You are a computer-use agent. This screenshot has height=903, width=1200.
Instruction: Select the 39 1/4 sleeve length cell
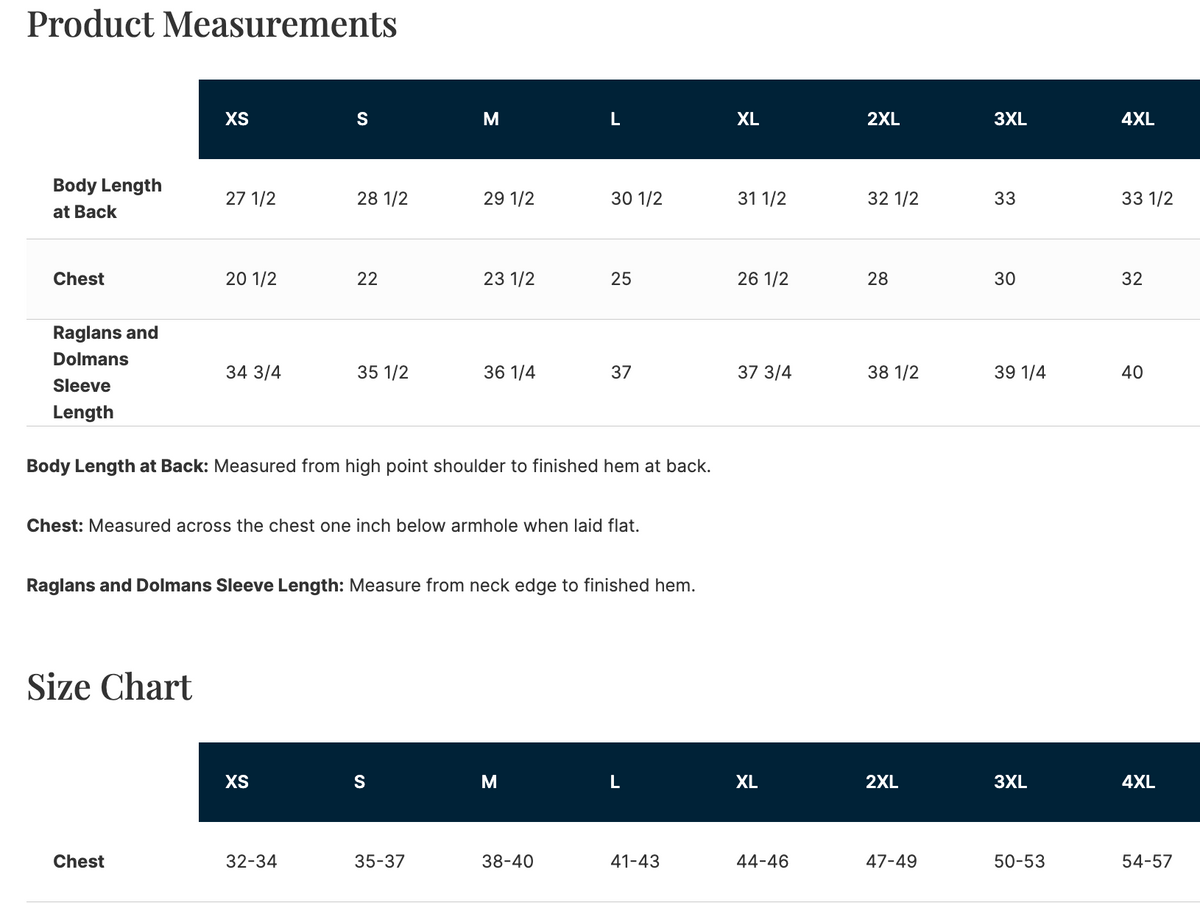coord(1020,372)
